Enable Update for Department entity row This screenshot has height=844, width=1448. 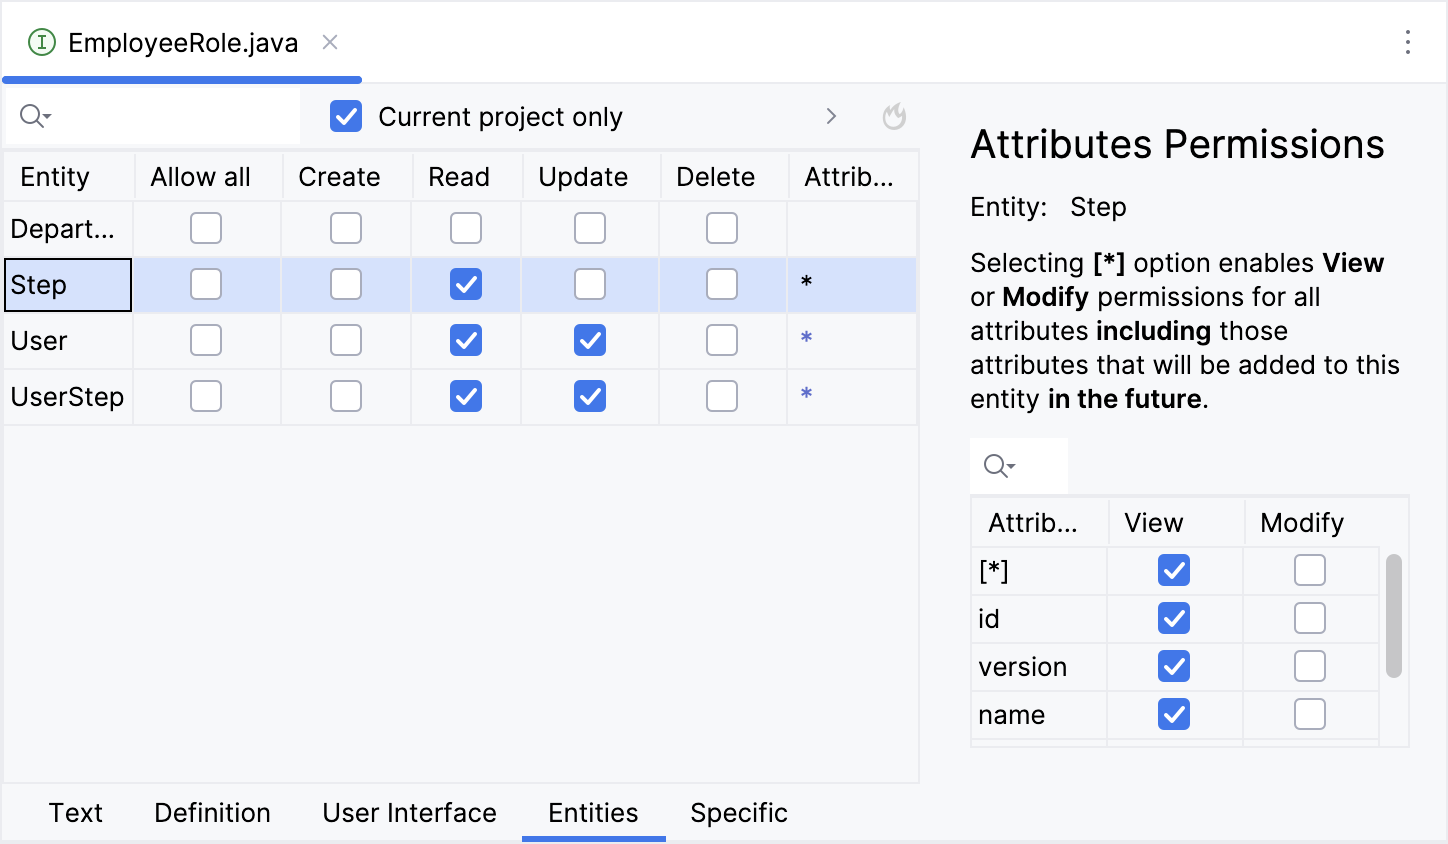point(590,228)
